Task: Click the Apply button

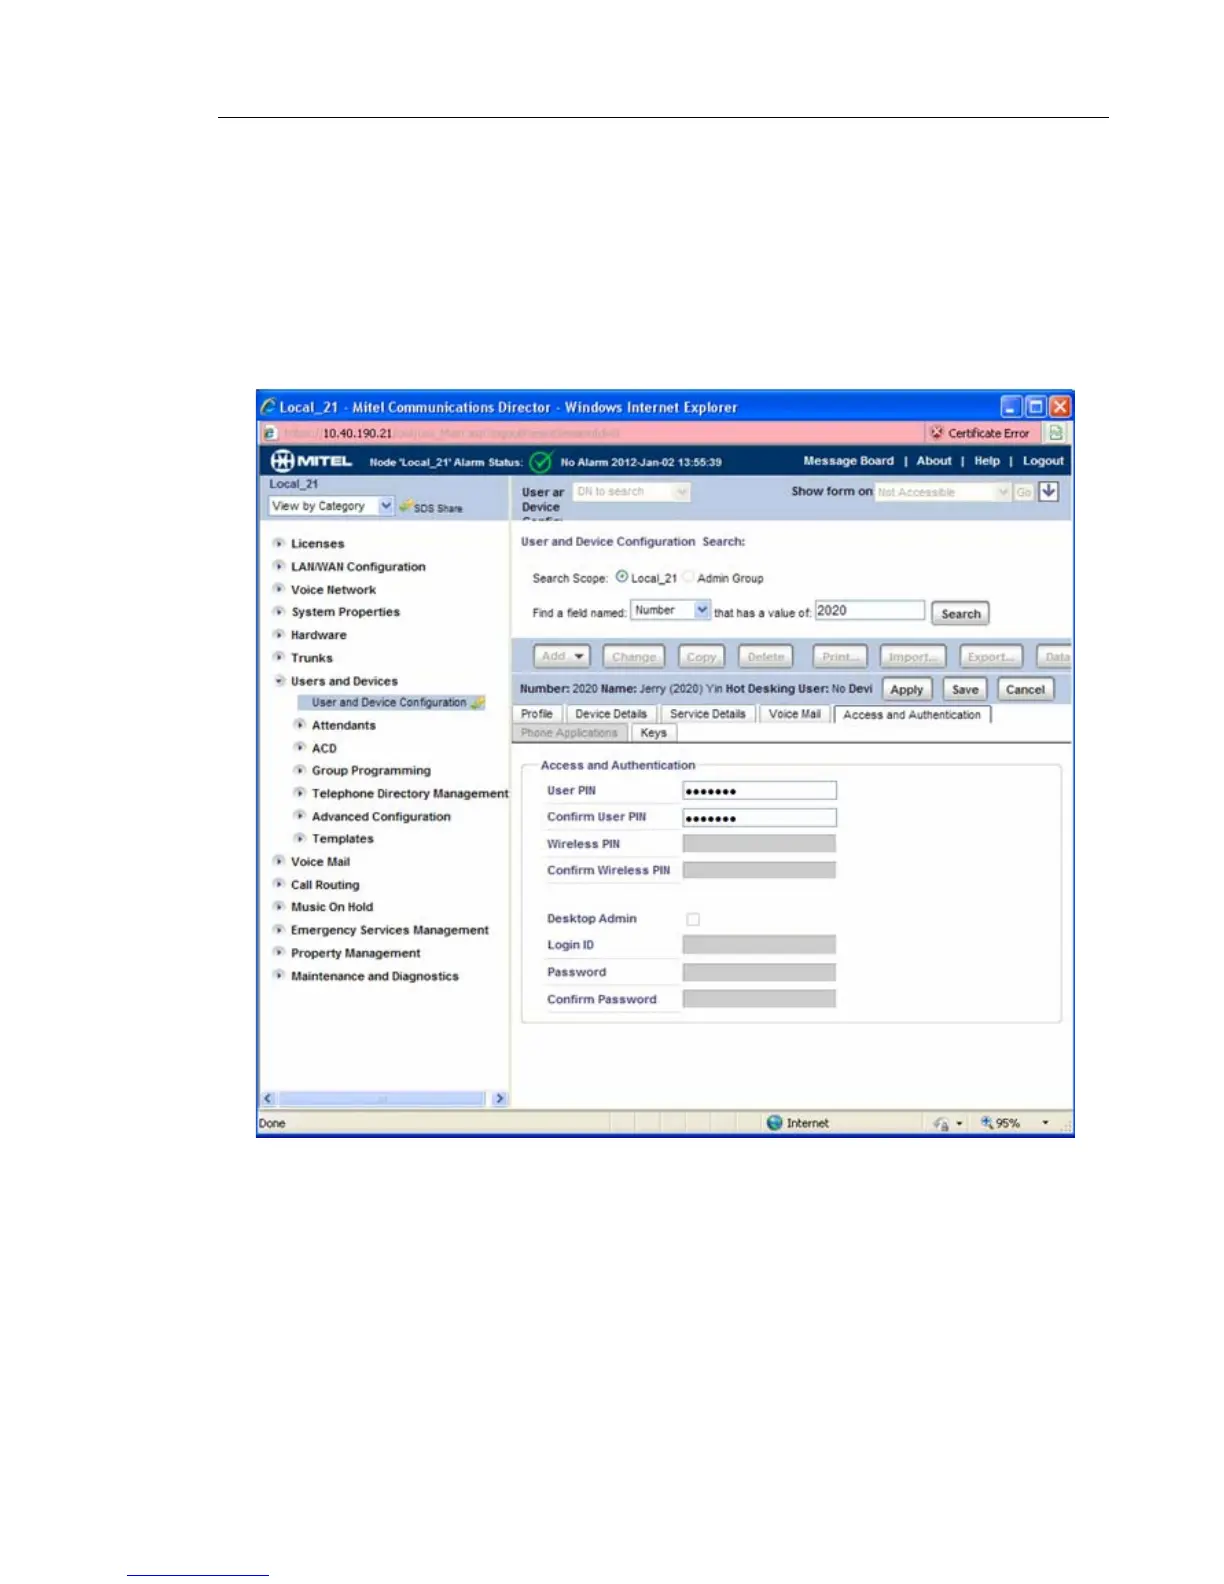Action: coord(907,690)
